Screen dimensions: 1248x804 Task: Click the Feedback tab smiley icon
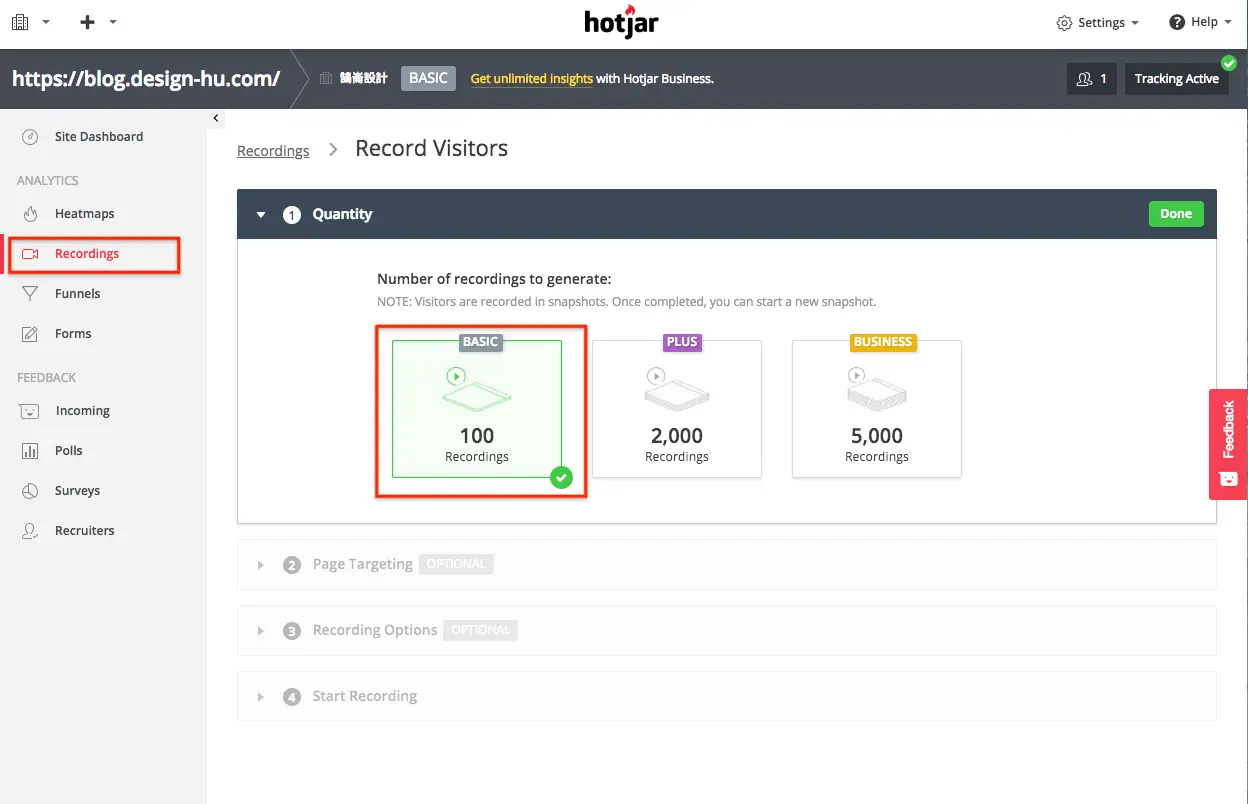pyautogui.click(x=1229, y=480)
